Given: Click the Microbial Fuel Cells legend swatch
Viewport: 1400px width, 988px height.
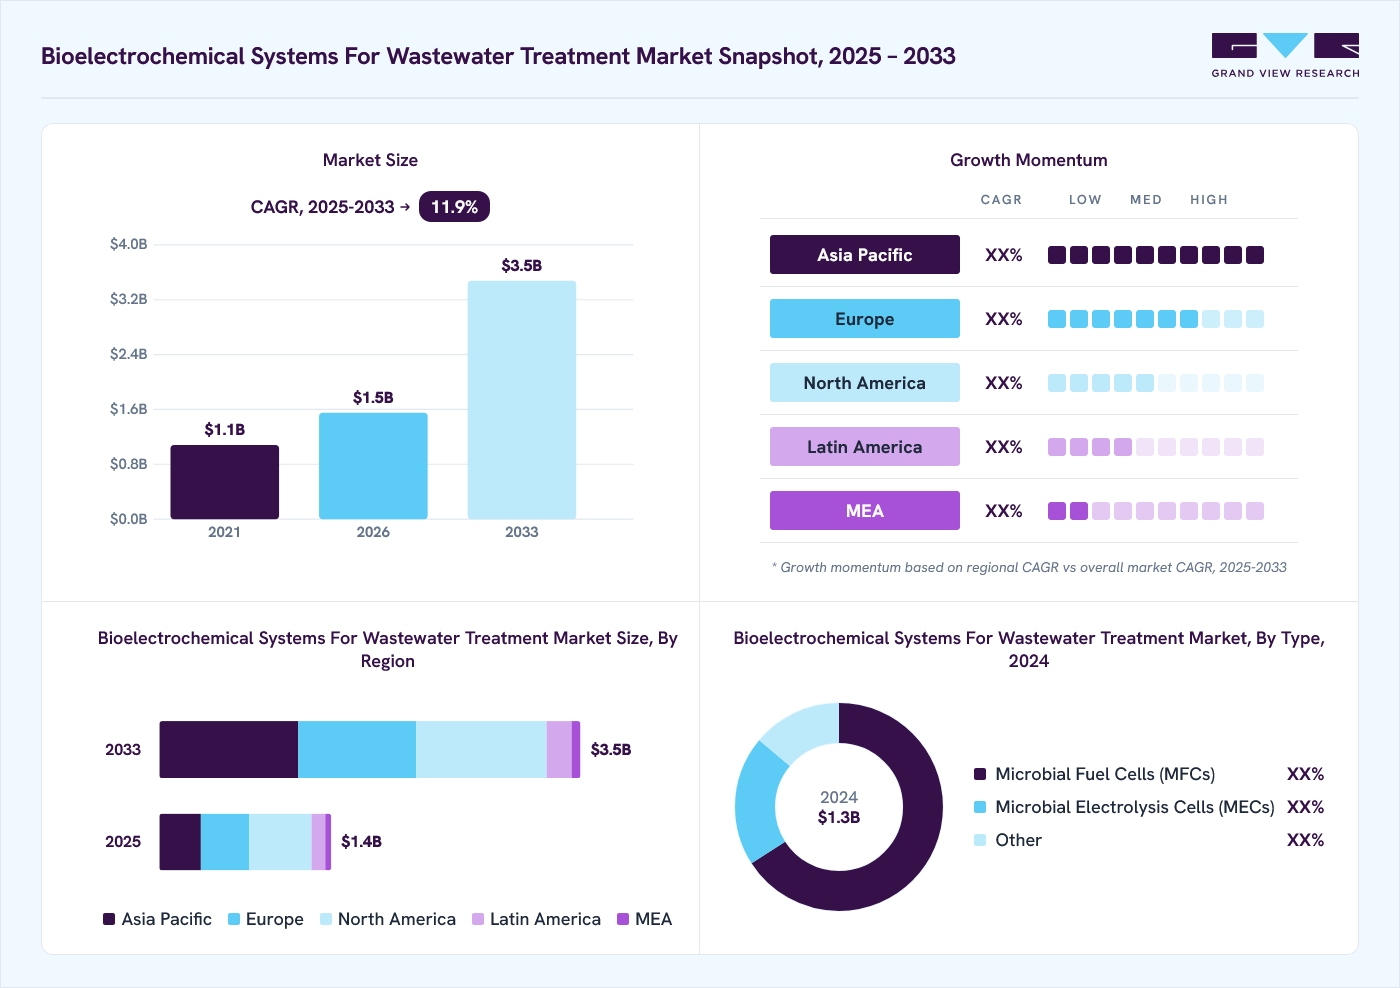Looking at the screenshot, I should (x=980, y=774).
